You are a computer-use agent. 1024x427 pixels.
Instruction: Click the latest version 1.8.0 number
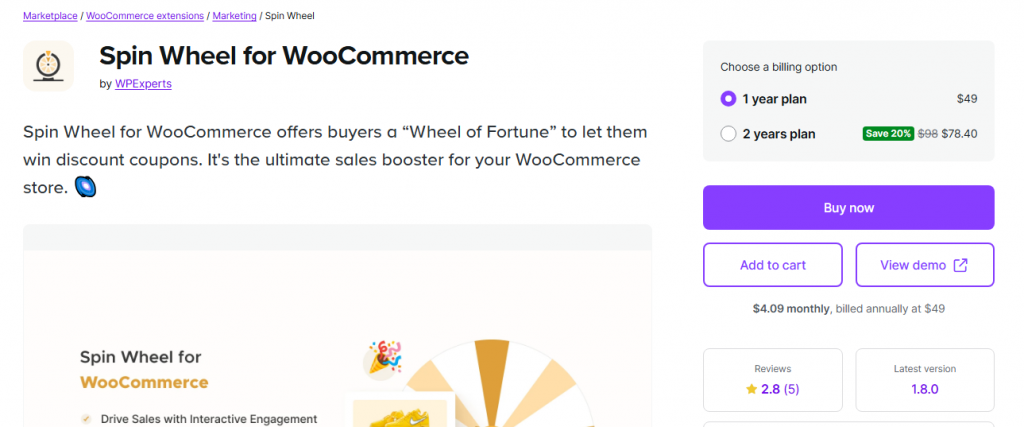[924, 389]
